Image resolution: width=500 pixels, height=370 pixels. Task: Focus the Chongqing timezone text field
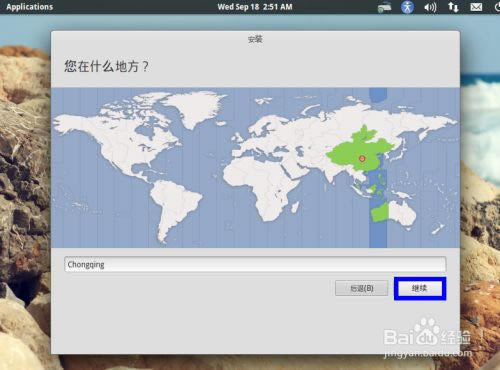tap(255, 264)
